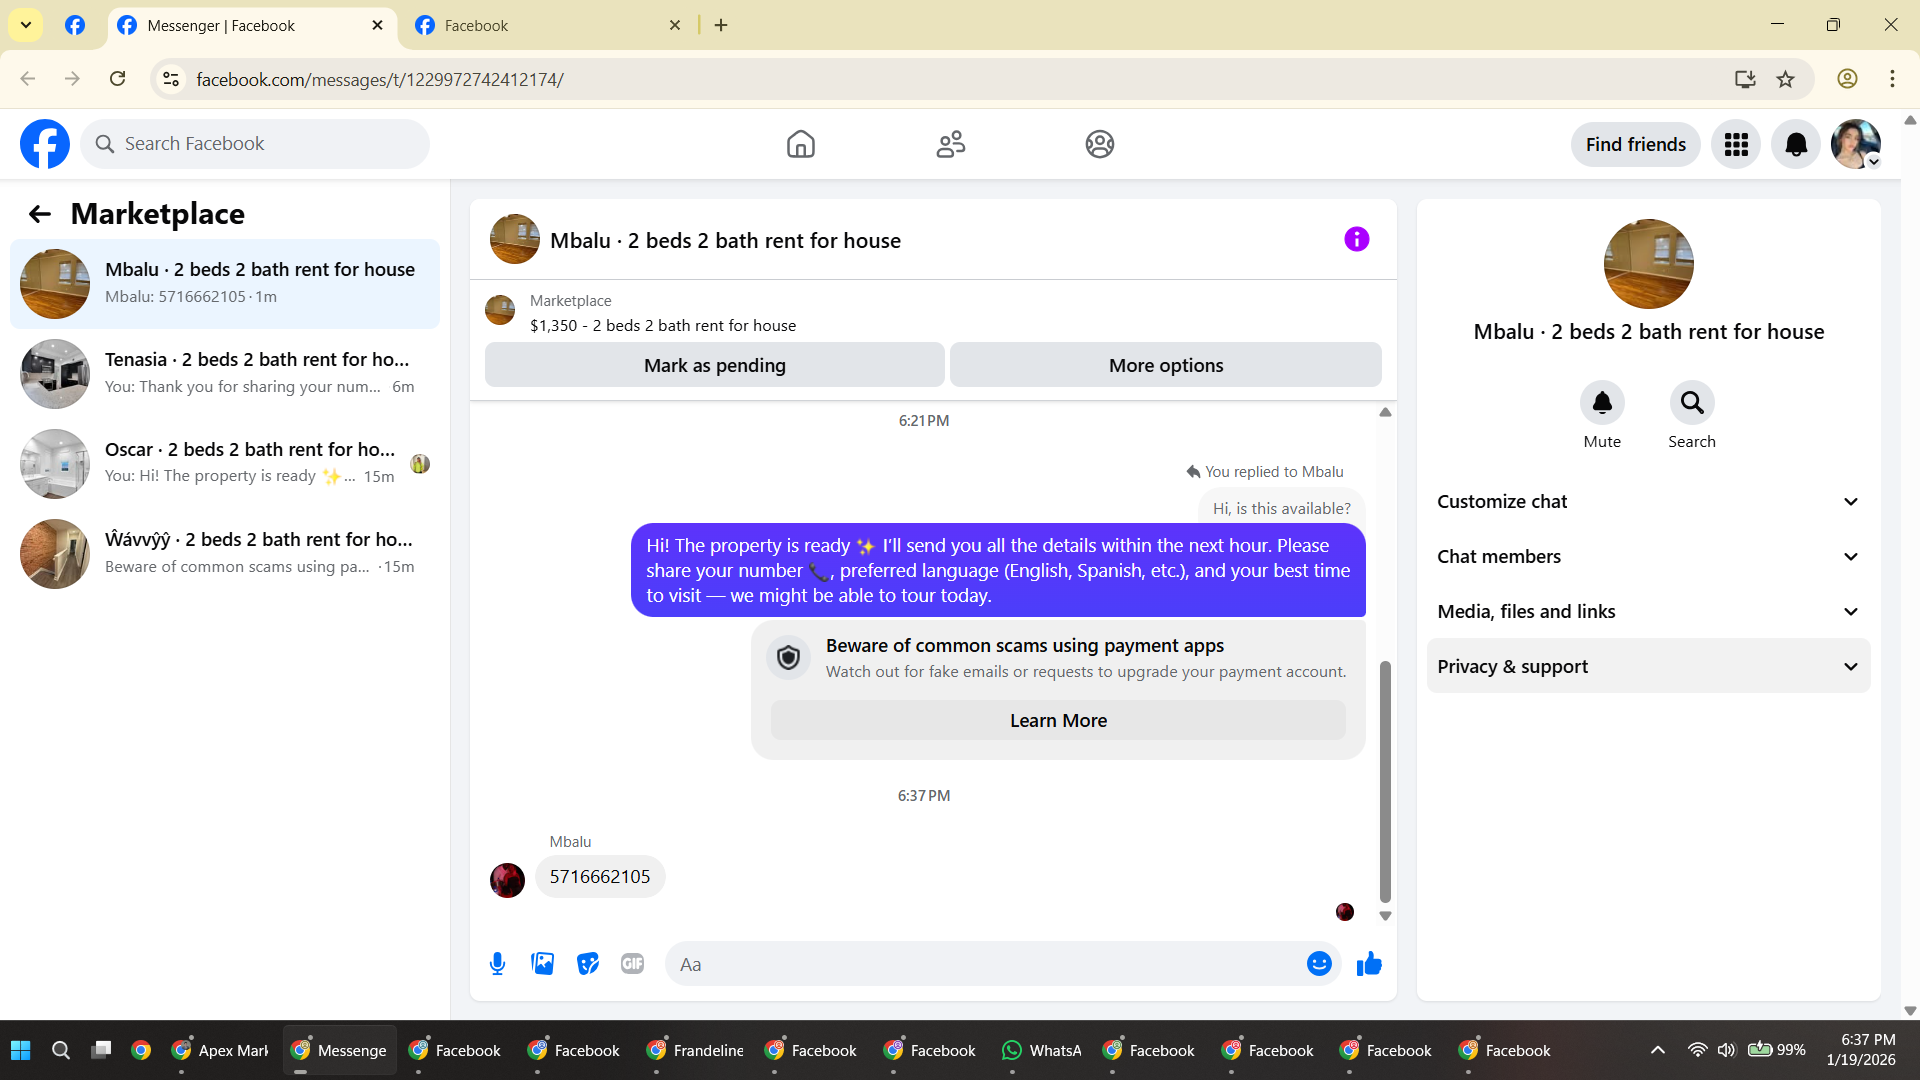Open the Facebook notifications bell
Image resolution: width=1920 pixels, height=1080 pixels.
point(1796,145)
